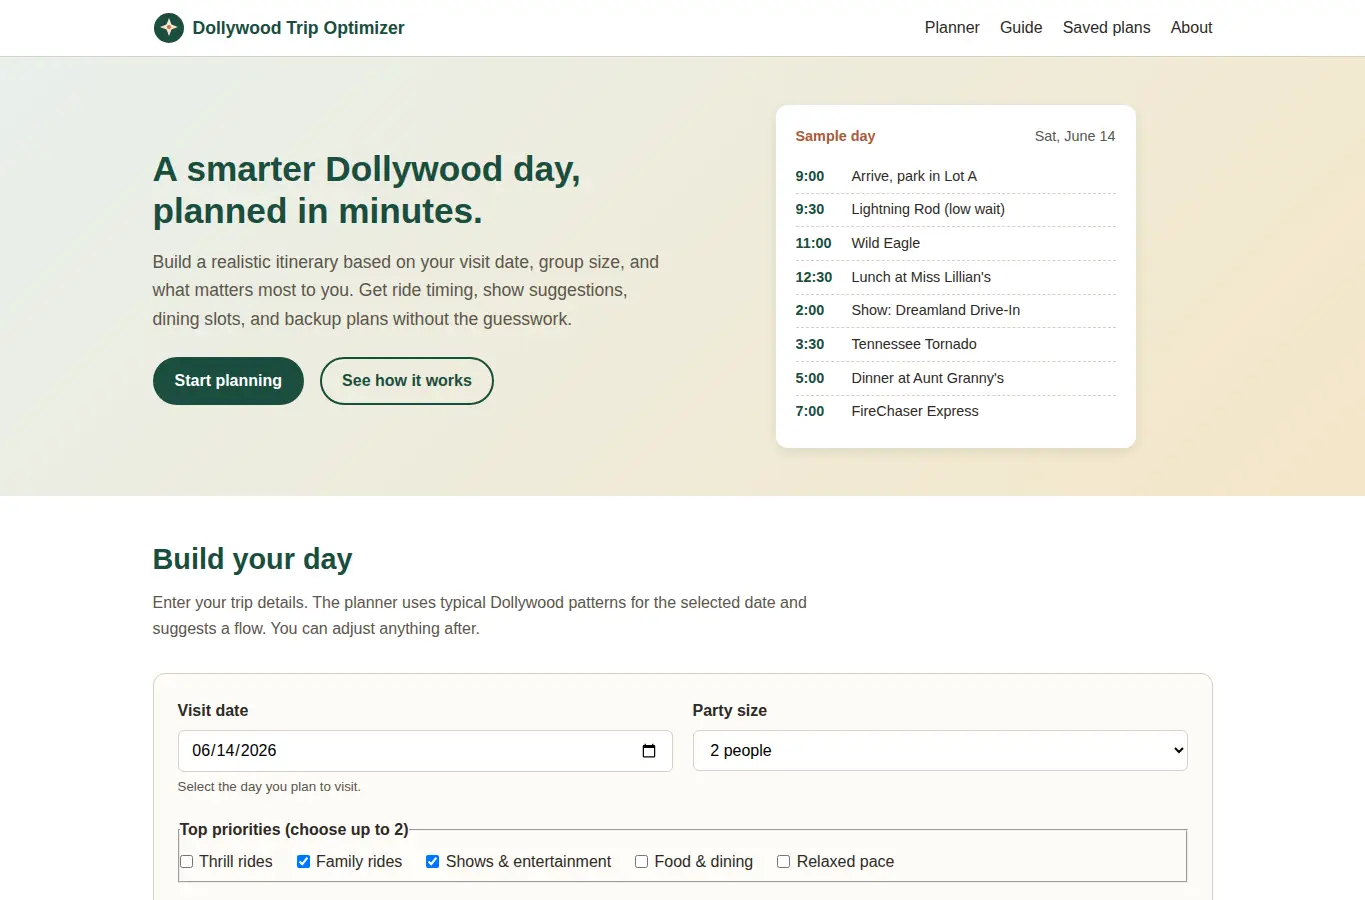
Task: Enable the Thrill rides checkbox
Action: (186, 862)
